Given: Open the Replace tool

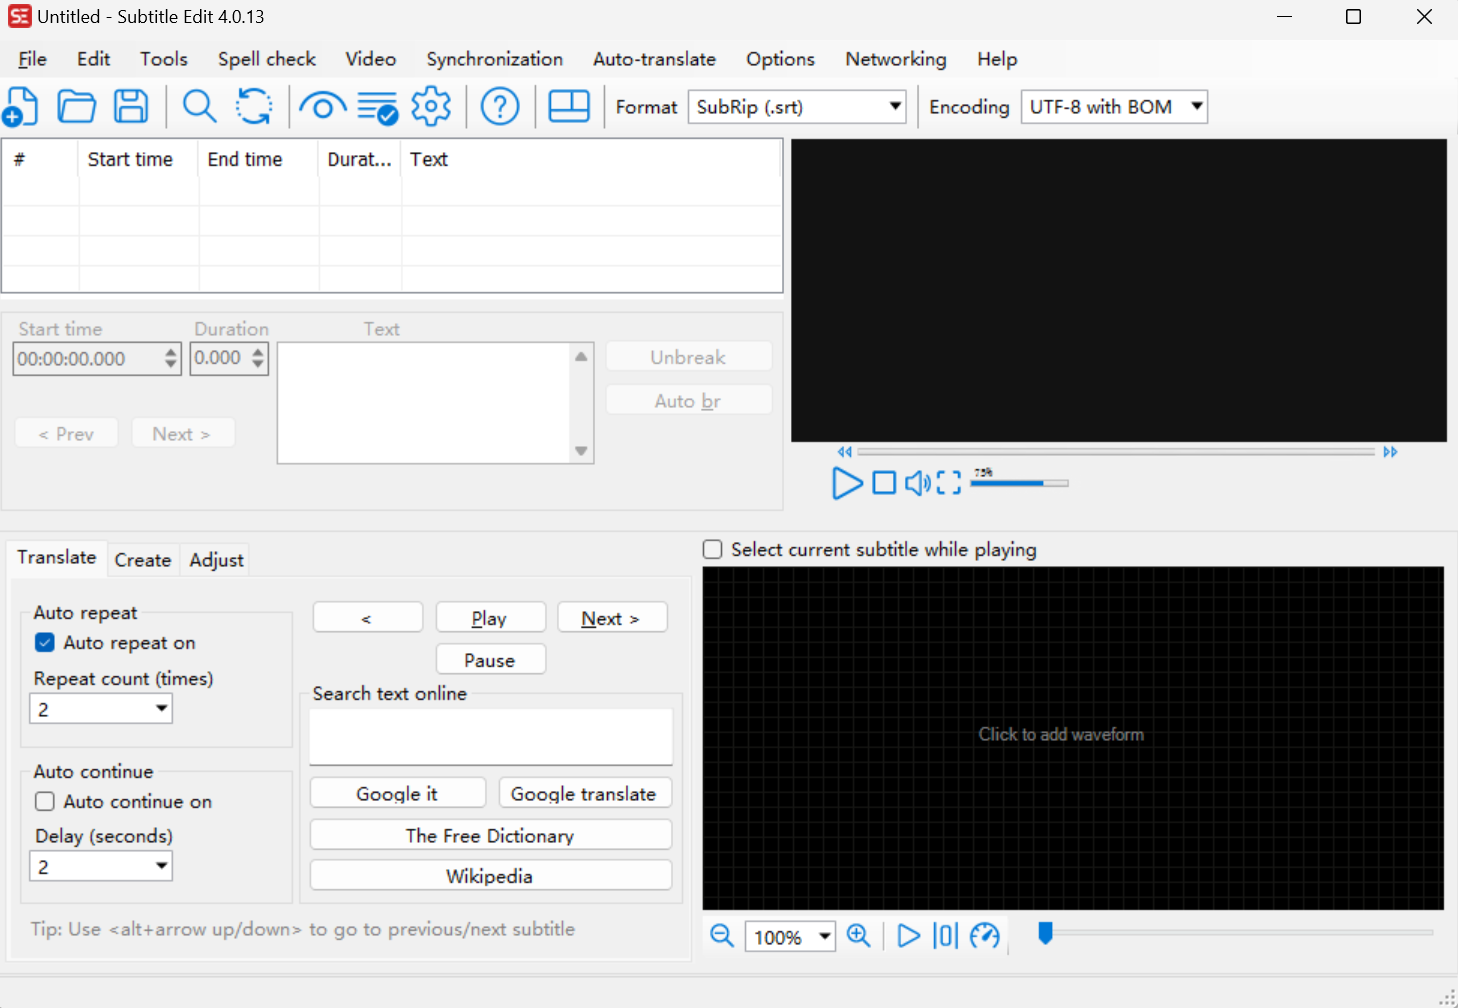Looking at the screenshot, I should click(x=254, y=106).
